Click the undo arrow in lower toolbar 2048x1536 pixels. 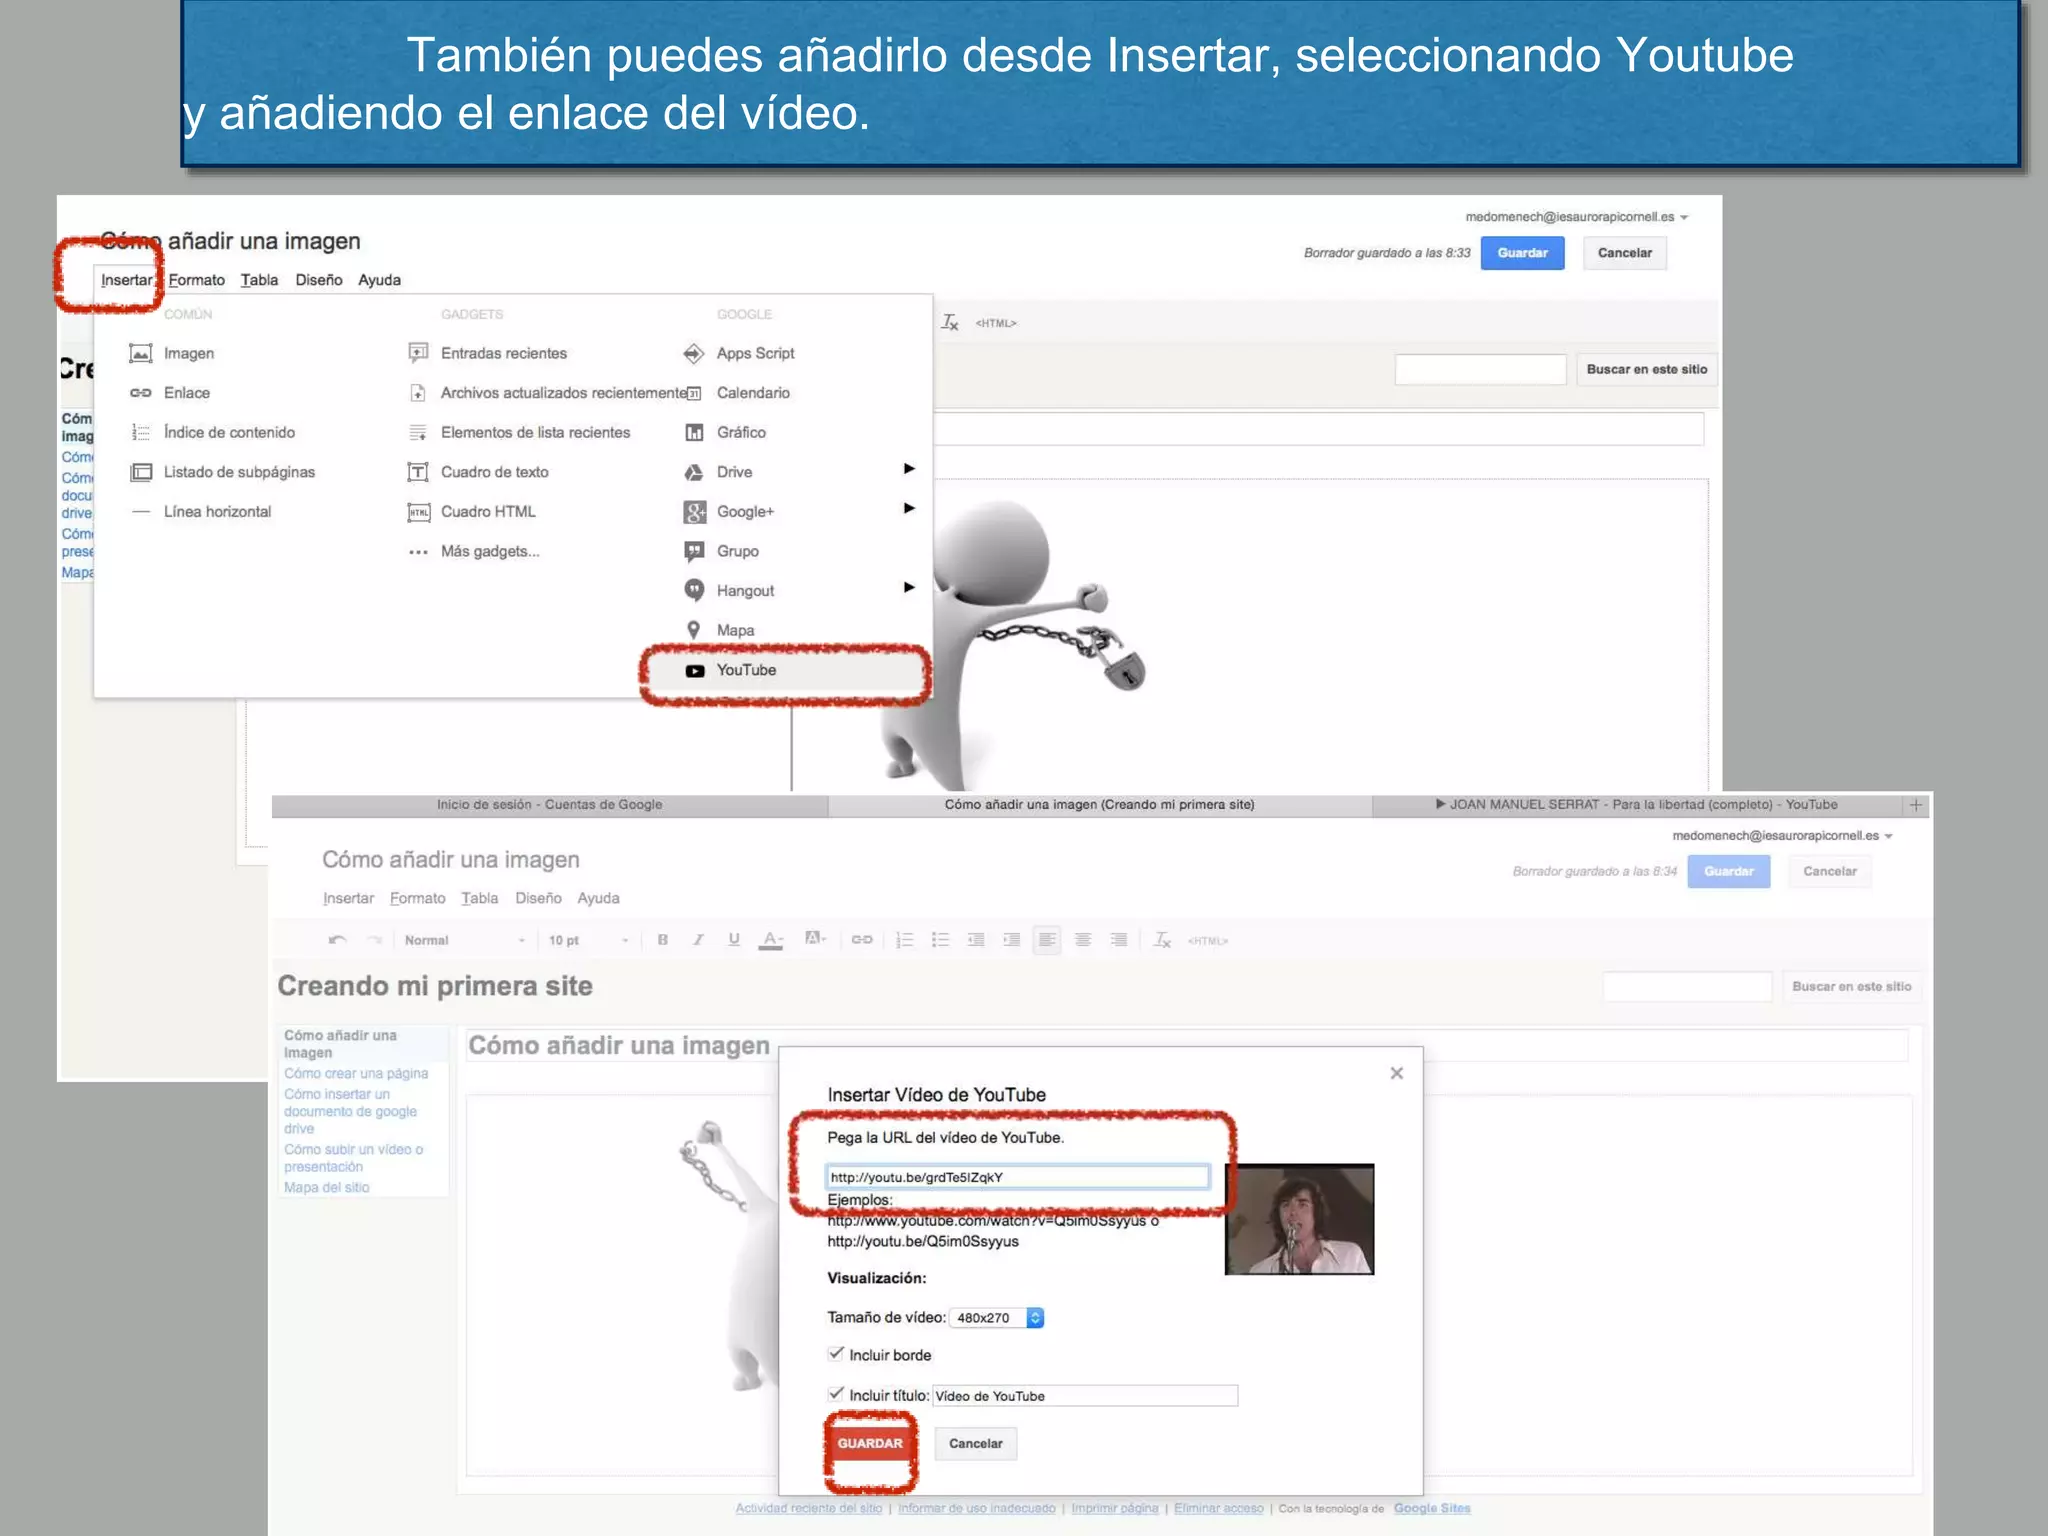point(337,939)
